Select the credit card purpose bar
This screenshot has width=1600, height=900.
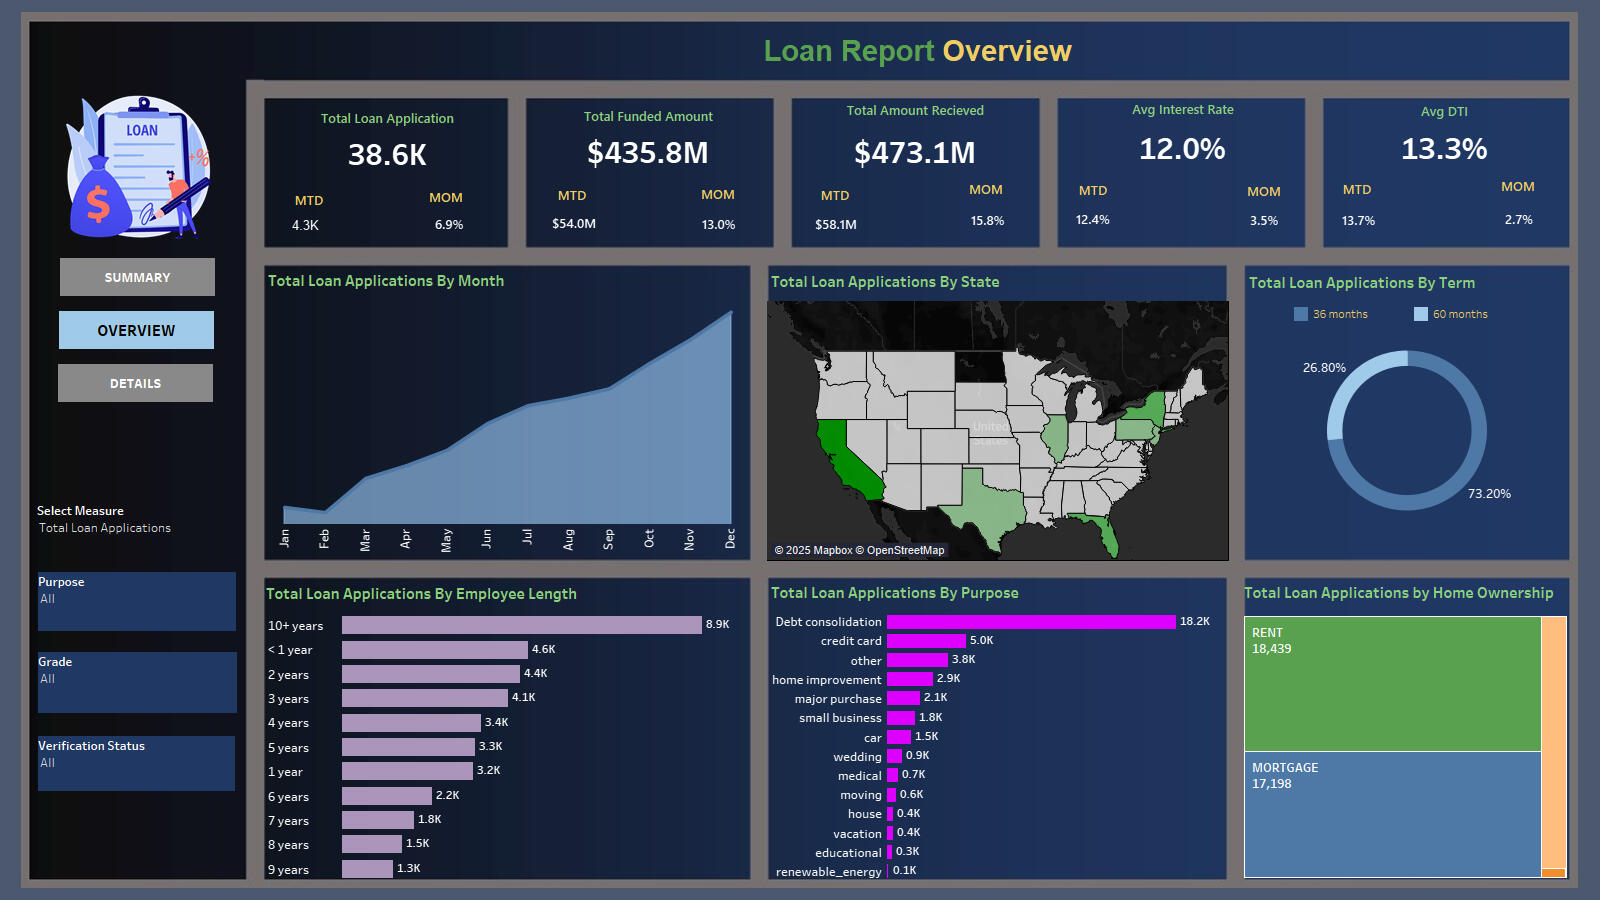click(926, 641)
